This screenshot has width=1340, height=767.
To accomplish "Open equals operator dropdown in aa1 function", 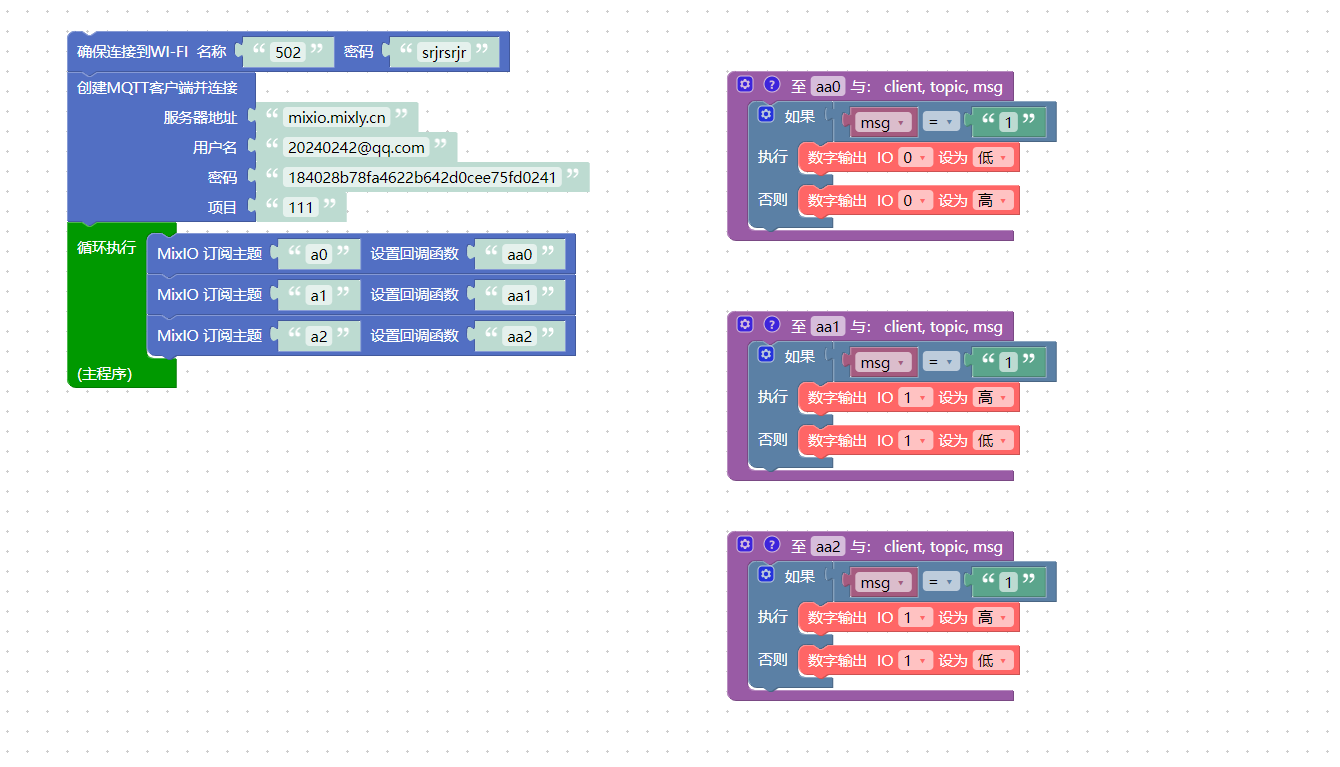I will [x=941, y=363].
